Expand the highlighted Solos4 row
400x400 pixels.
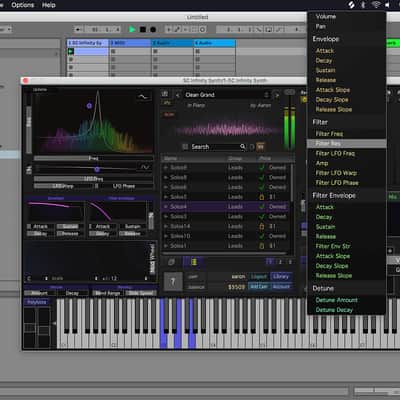(165, 207)
